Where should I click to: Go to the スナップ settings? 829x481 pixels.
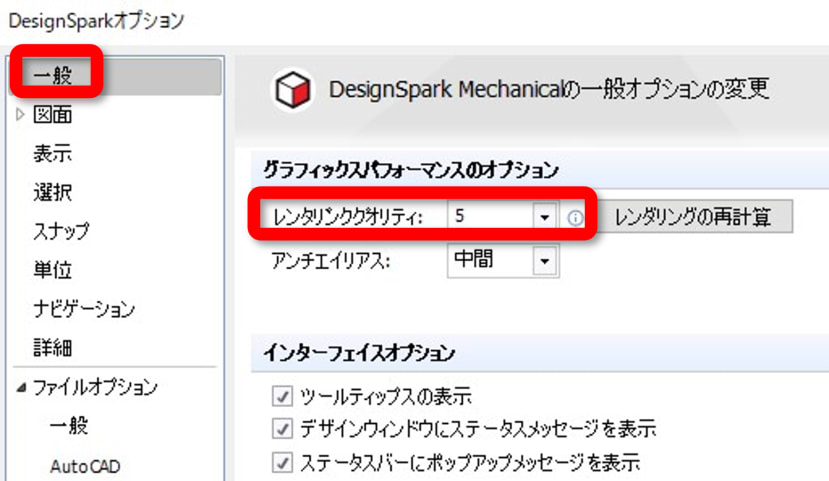(61, 232)
